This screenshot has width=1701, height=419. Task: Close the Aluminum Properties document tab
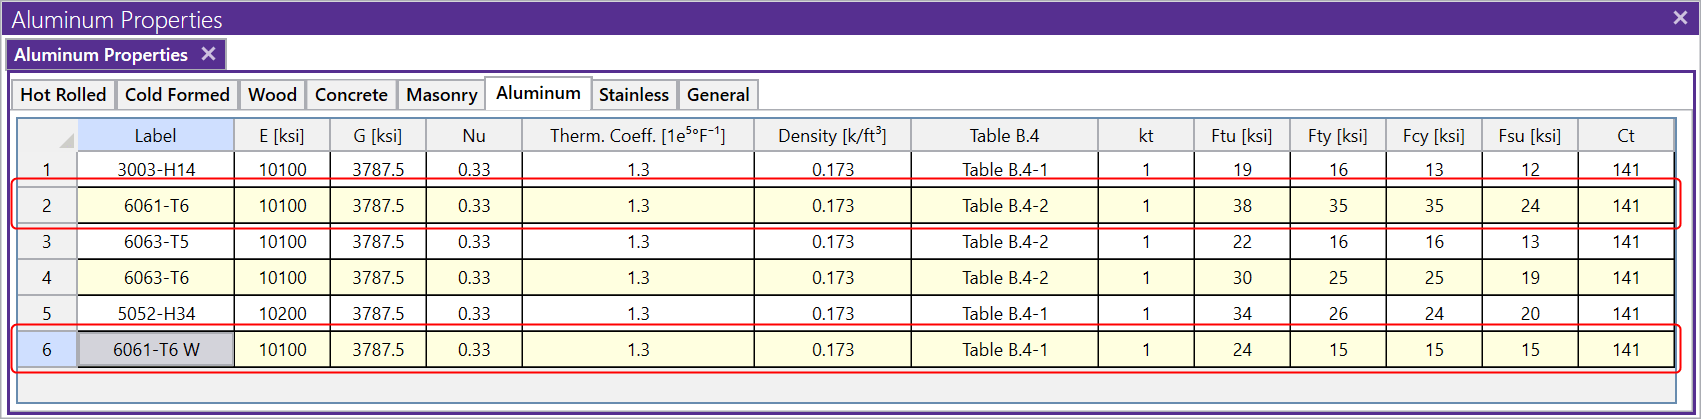208,54
